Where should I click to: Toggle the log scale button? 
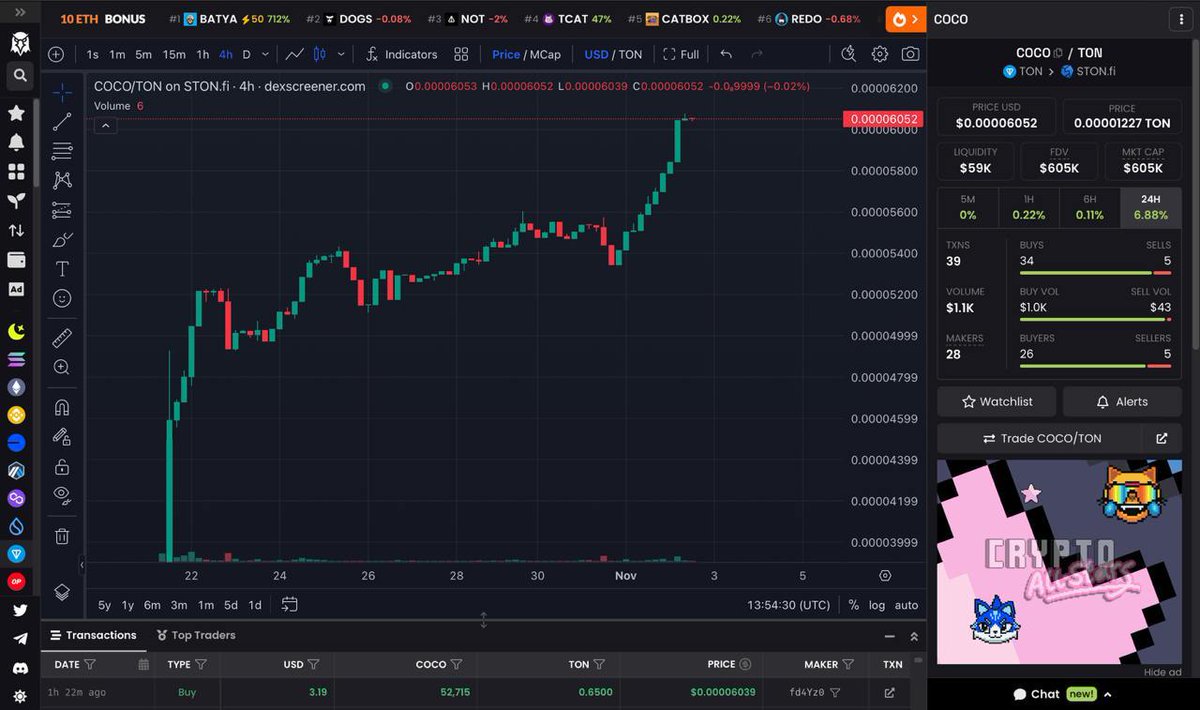(x=877, y=605)
